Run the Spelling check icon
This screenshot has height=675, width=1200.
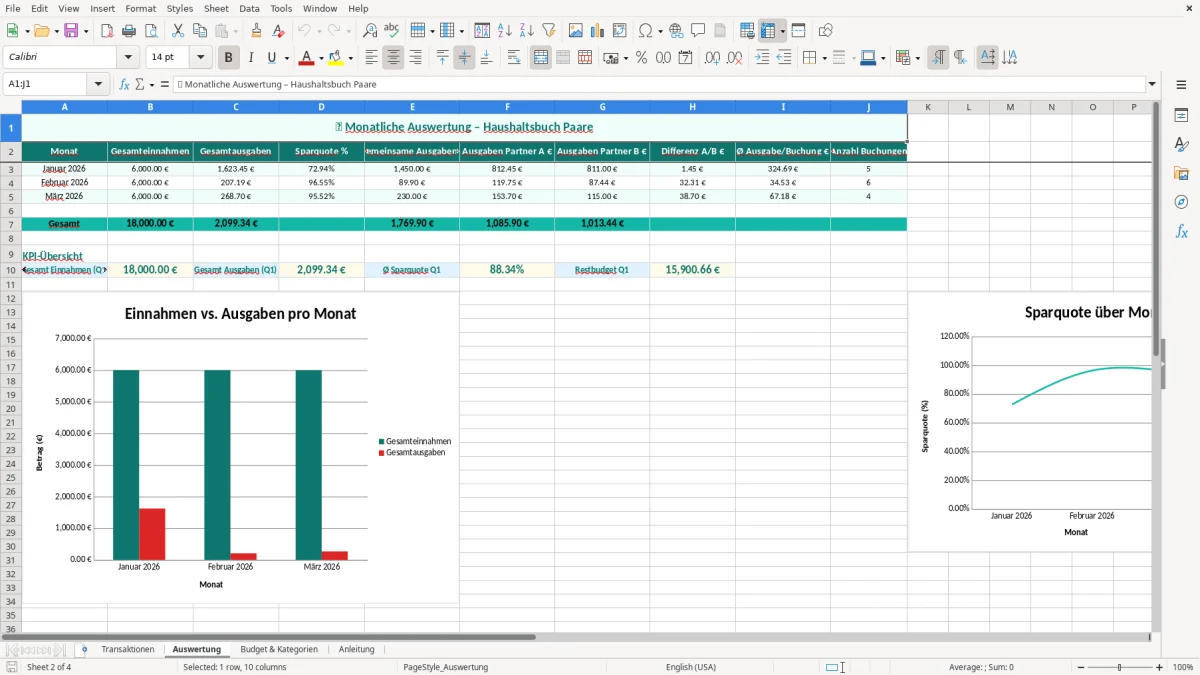tap(392, 31)
